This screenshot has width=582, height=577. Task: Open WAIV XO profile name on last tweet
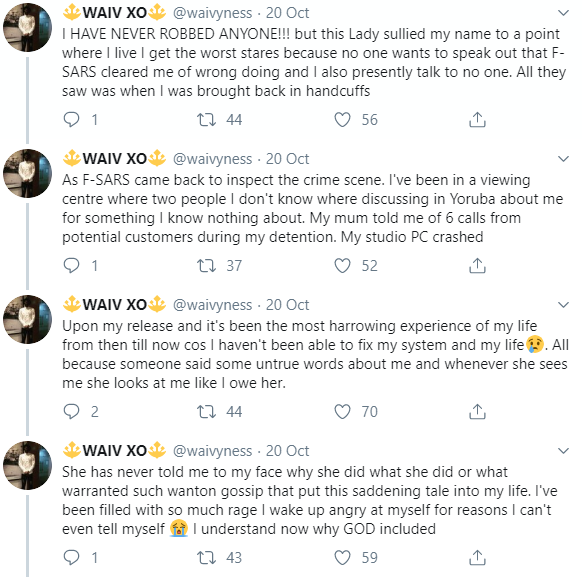point(114,450)
